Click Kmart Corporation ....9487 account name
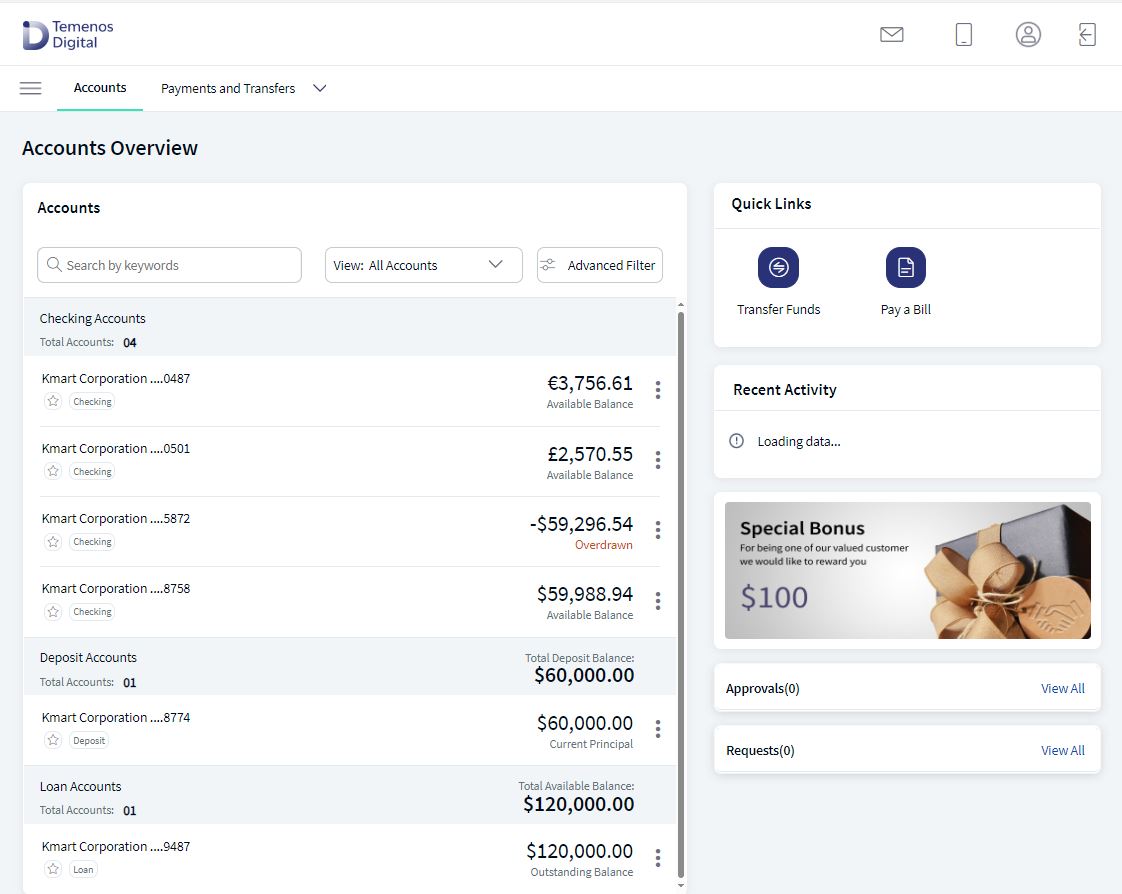The height and width of the screenshot is (894, 1122). [x=116, y=846]
